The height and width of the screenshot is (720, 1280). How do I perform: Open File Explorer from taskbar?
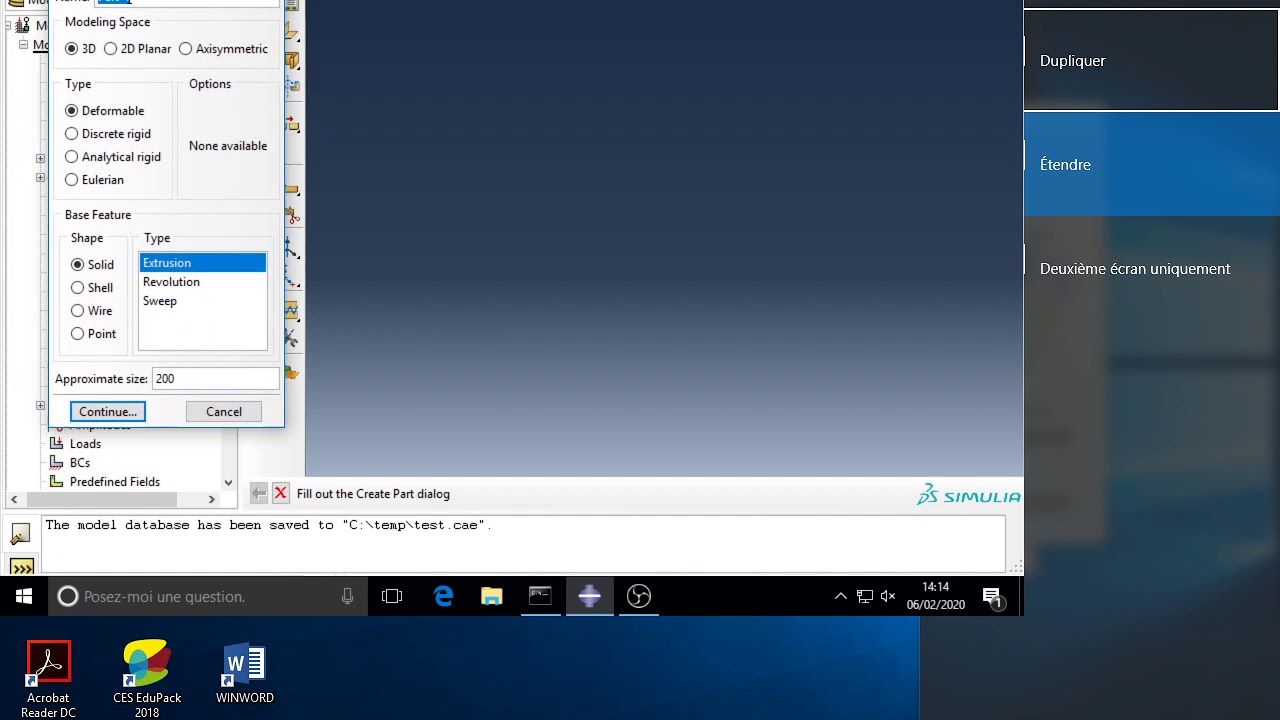pyautogui.click(x=492, y=597)
